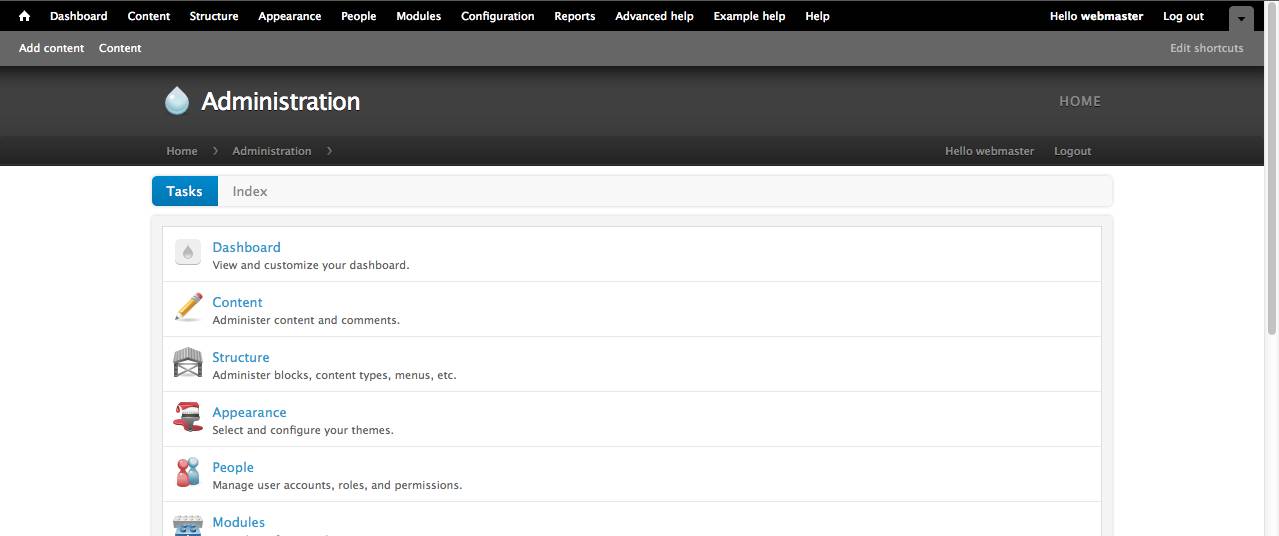Open Reports from the admin toolbar
The height and width of the screenshot is (536, 1279).
pyautogui.click(x=574, y=16)
